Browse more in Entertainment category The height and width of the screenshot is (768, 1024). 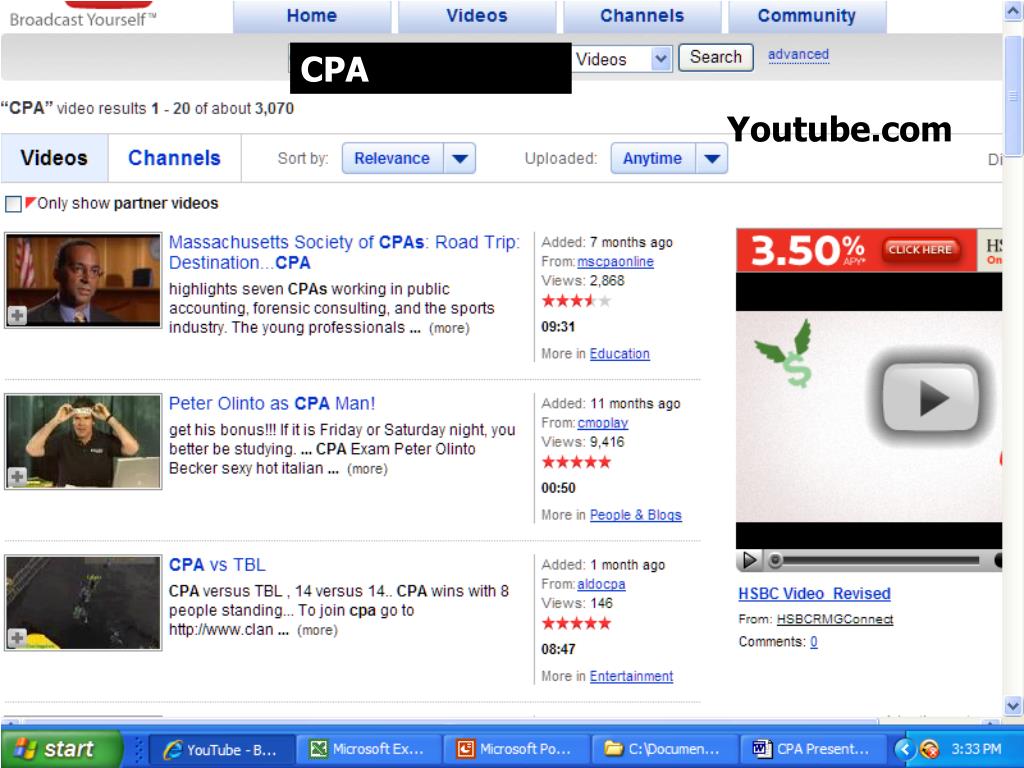(631, 677)
